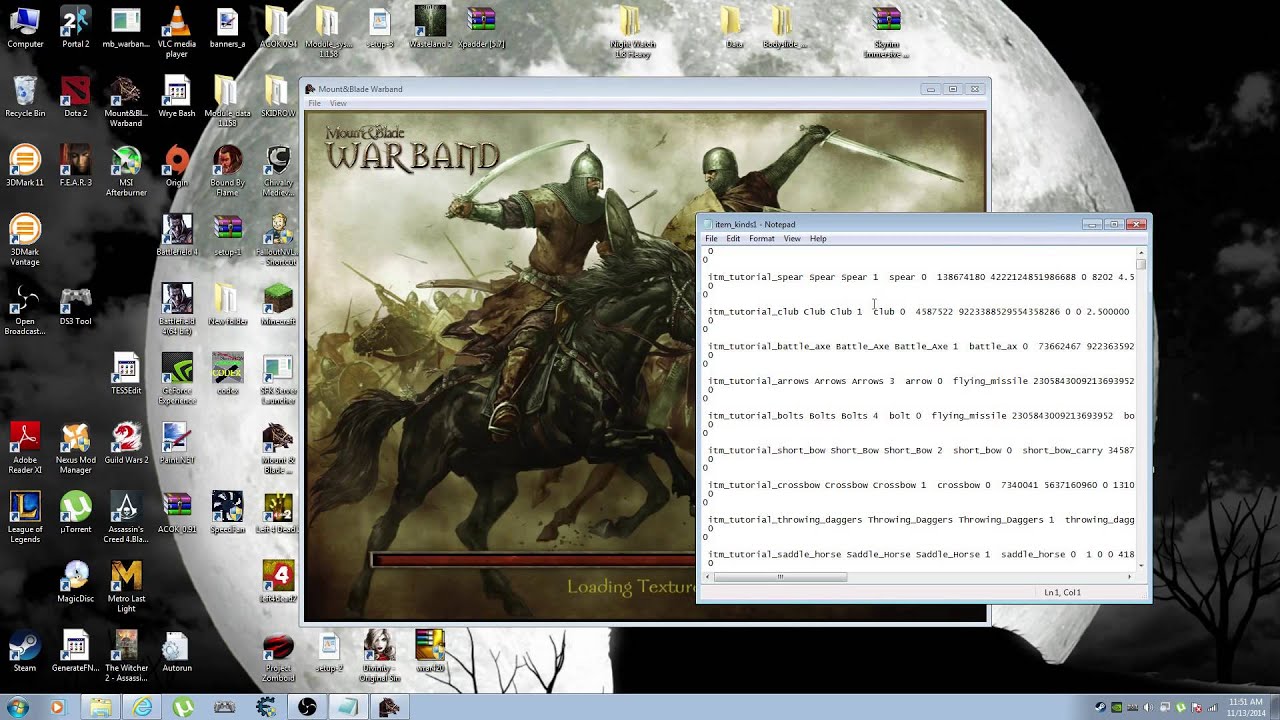
Task: Launch Steam from the desktop icon
Action: click(24, 651)
